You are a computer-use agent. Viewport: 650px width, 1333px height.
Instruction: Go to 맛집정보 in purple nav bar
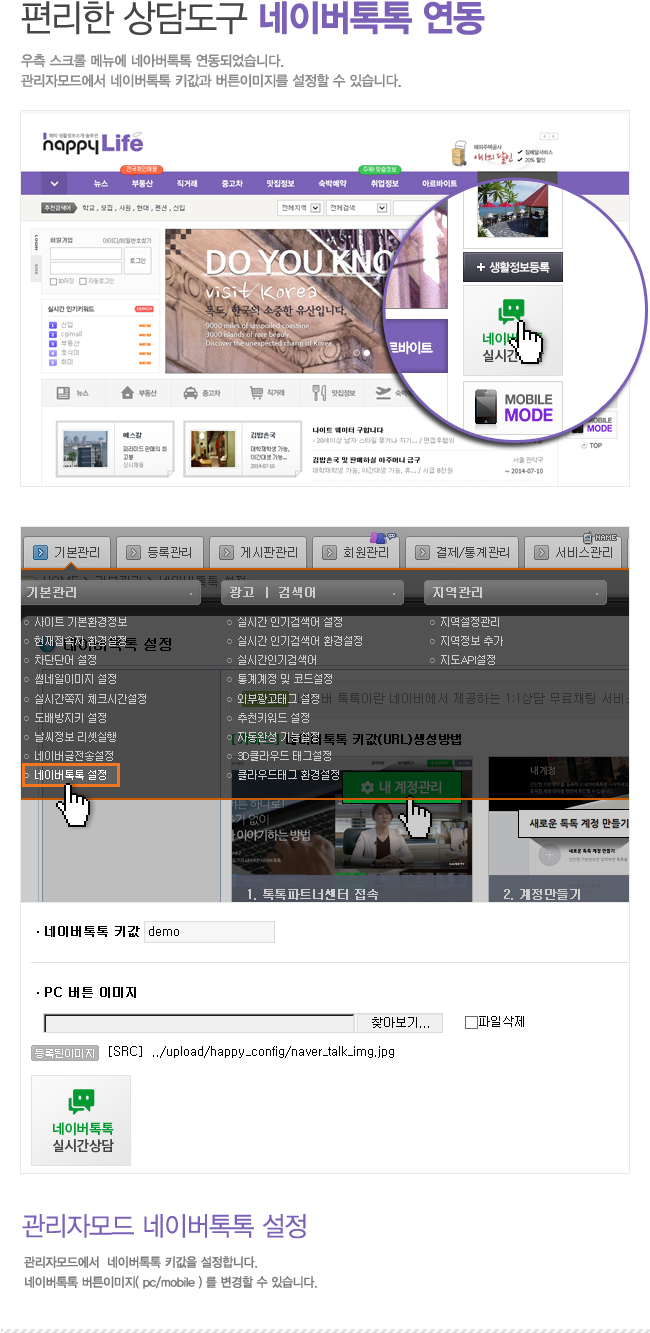(280, 184)
